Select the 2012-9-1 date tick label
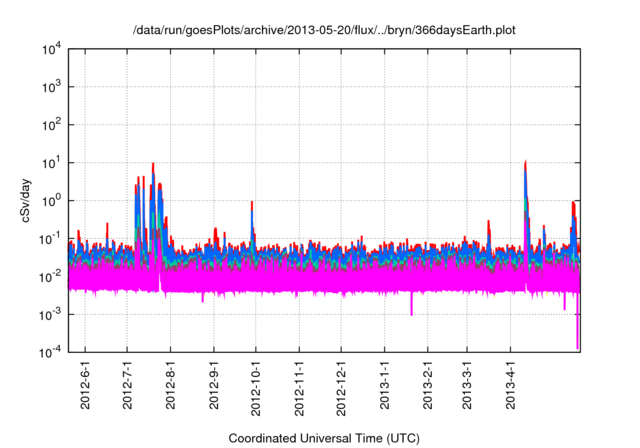Screen dimensions: 640x448 (x=214, y=386)
